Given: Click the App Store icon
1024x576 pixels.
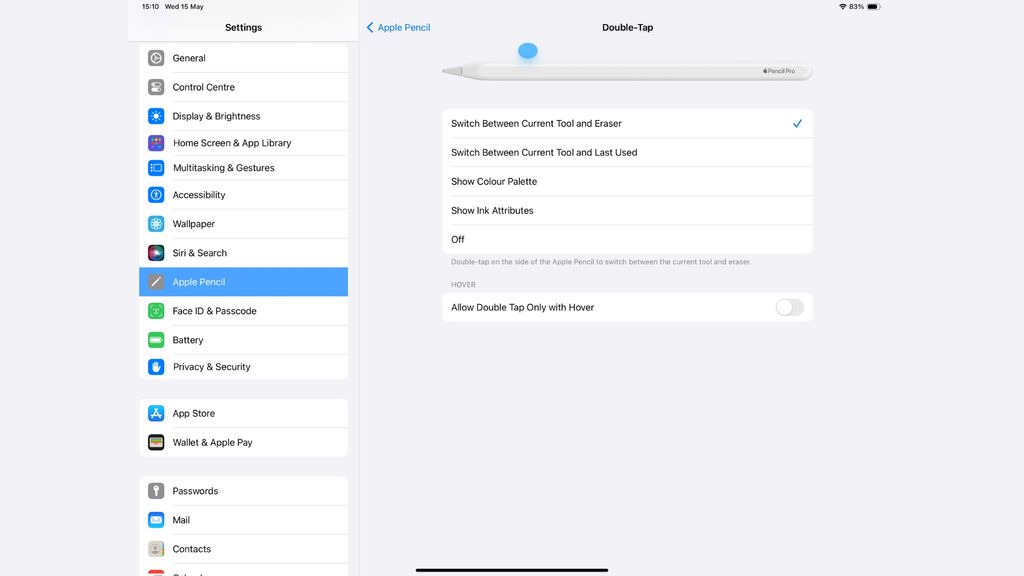Looking at the screenshot, I should (x=156, y=412).
